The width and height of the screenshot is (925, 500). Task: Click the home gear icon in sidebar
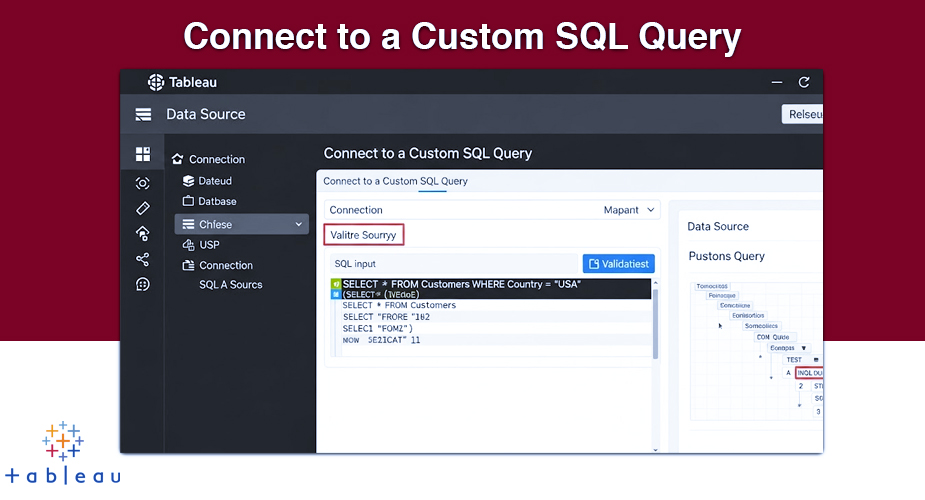point(143,233)
